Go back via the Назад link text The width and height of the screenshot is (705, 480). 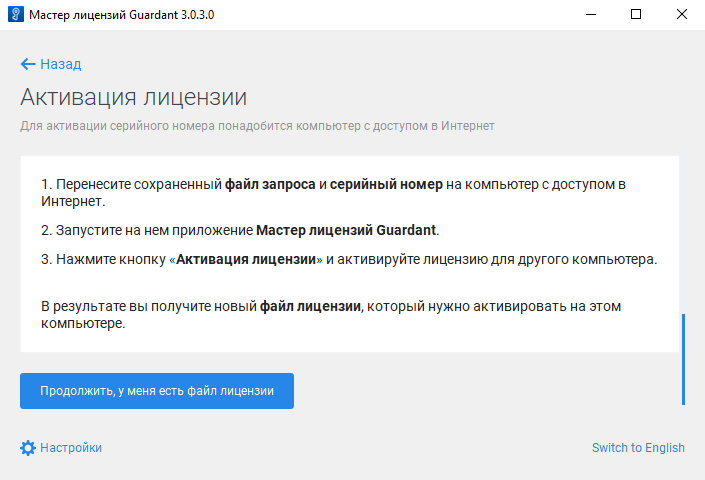tap(60, 64)
